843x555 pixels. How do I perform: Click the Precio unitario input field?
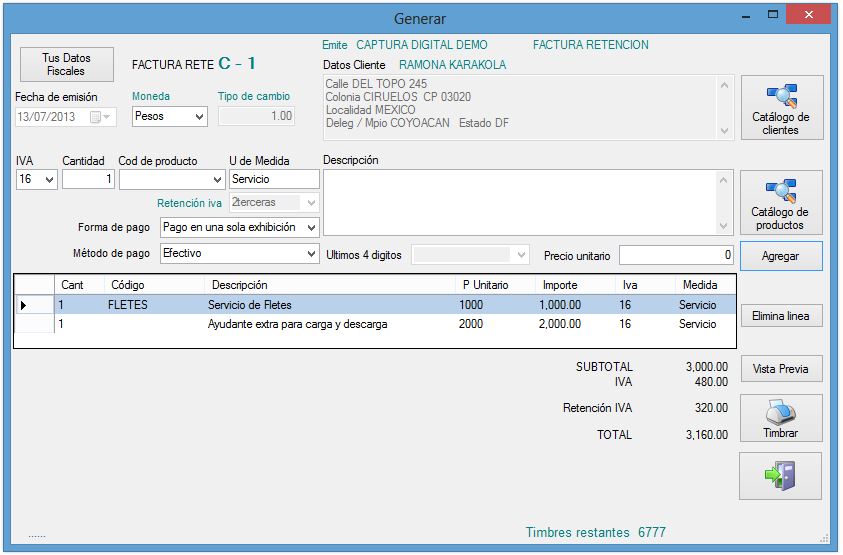pos(676,255)
